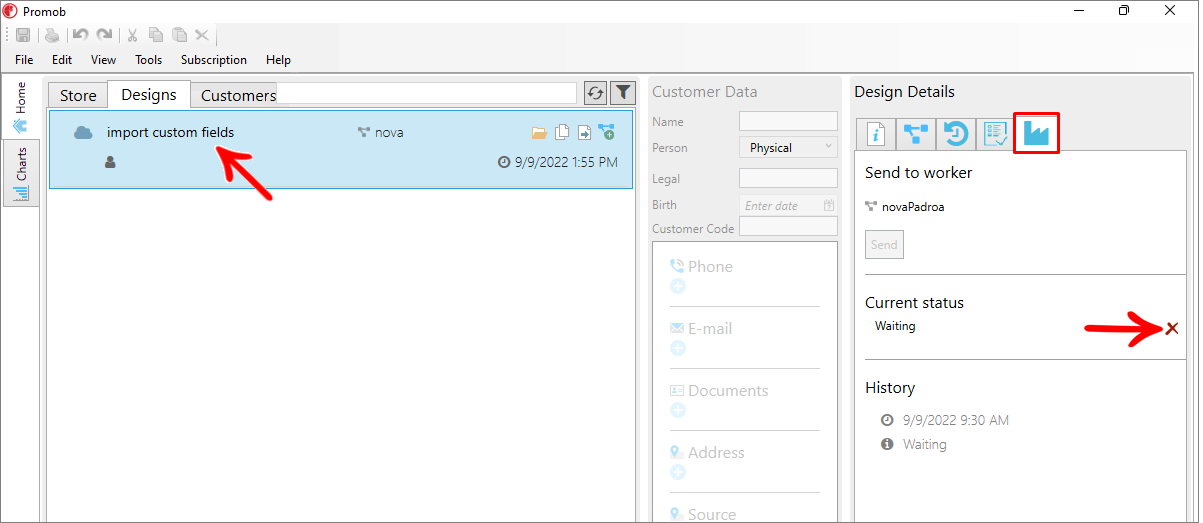Viewport: 1203px width, 523px height.
Task: Click the Send to worker heading
Action: tap(918, 172)
